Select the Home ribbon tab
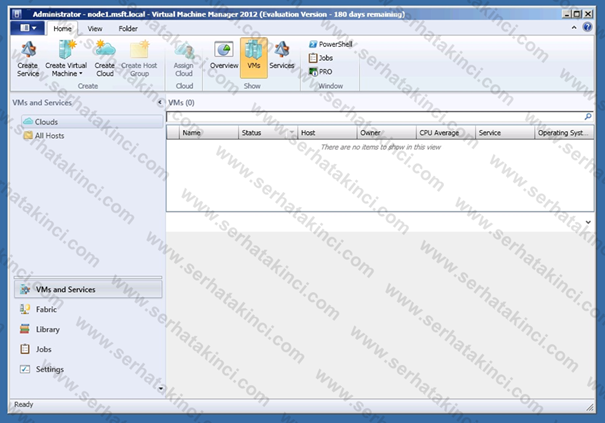Screen dimensions: 605x423 [x=62, y=29]
